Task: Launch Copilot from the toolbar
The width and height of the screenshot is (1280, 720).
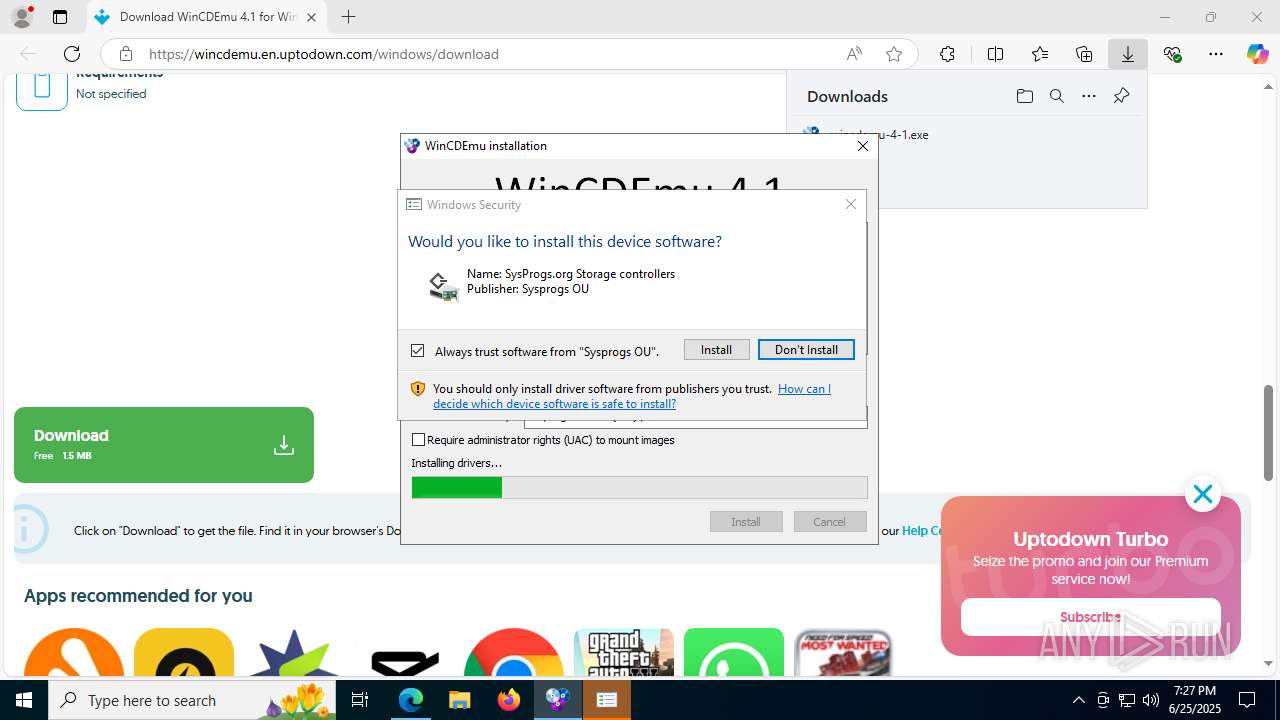Action: click(x=1257, y=54)
